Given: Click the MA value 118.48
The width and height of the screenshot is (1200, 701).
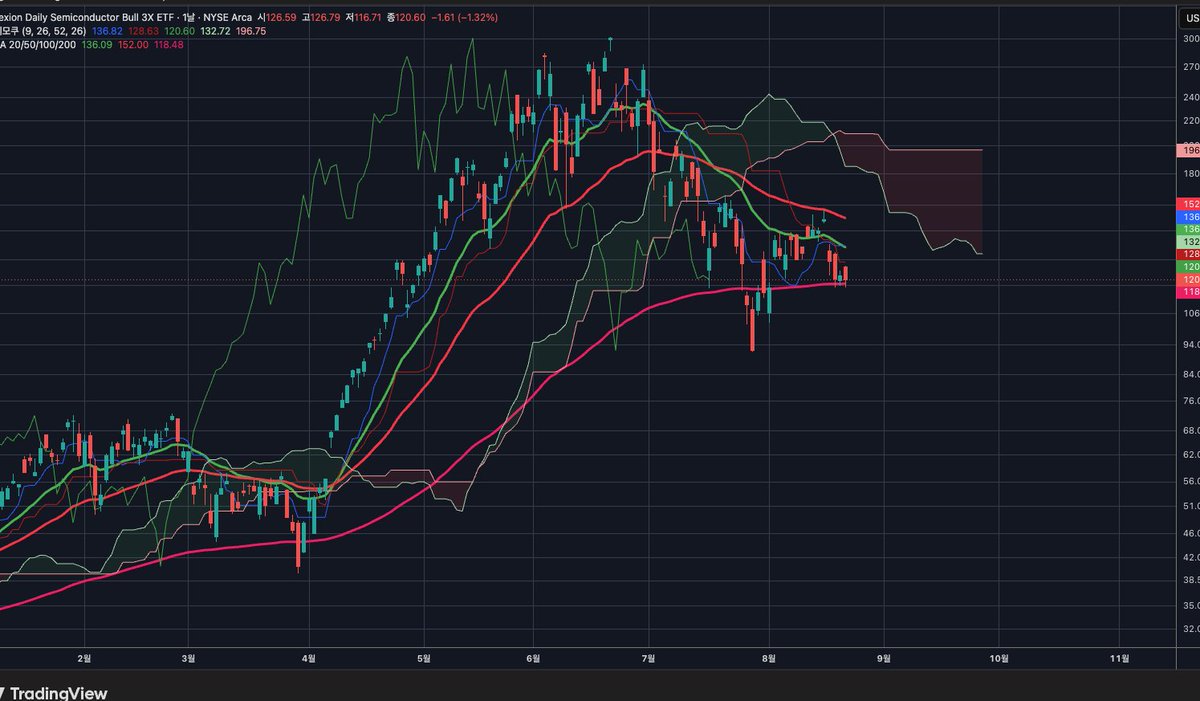Looking at the screenshot, I should pyautogui.click(x=168, y=45).
